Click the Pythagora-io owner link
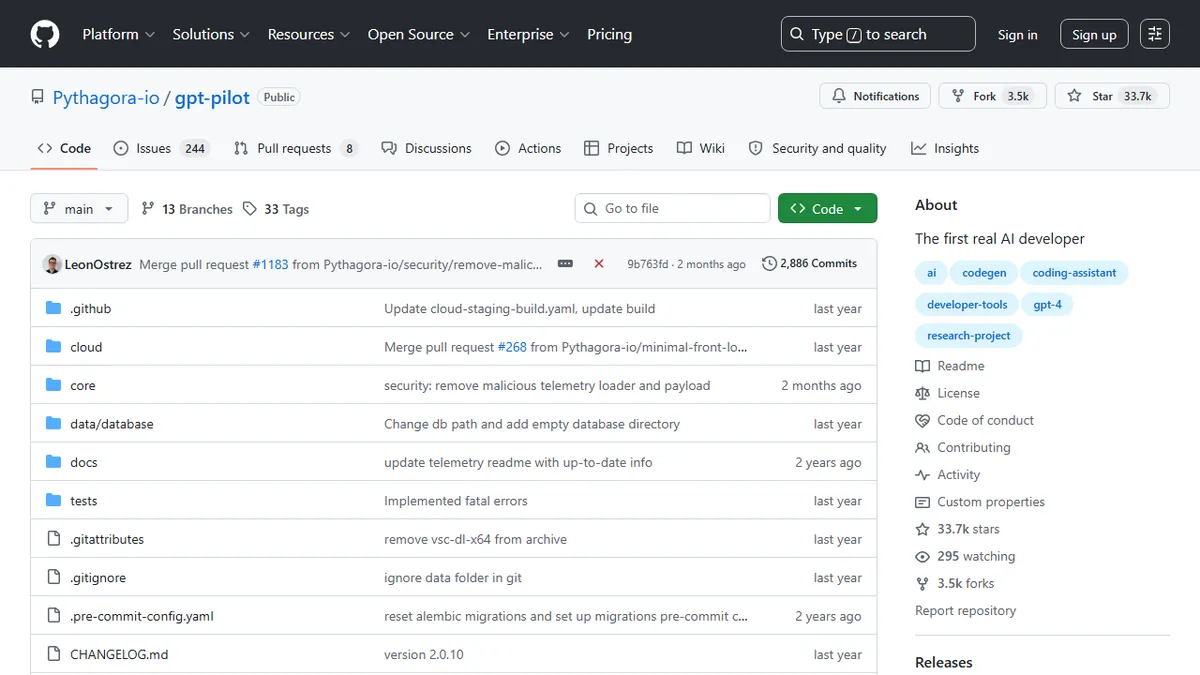The image size is (1200, 675). pyautogui.click(x=106, y=97)
